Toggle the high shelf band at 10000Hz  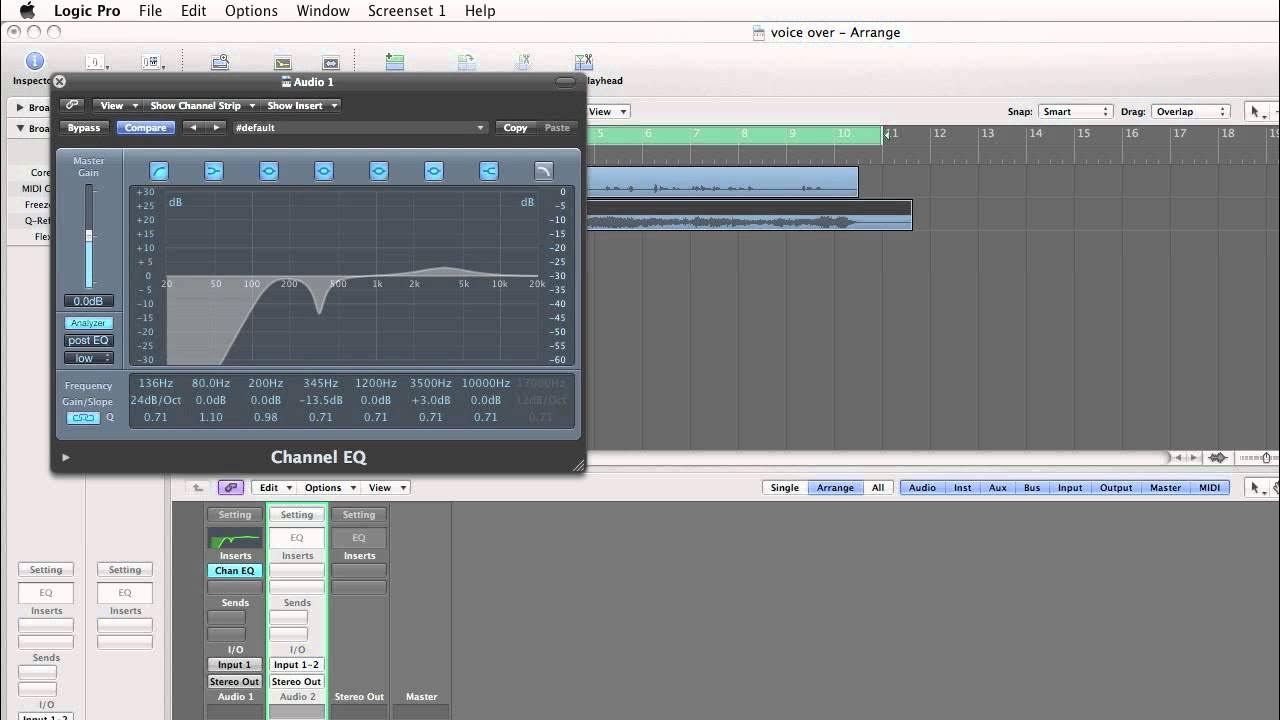[x=489, y=171]
